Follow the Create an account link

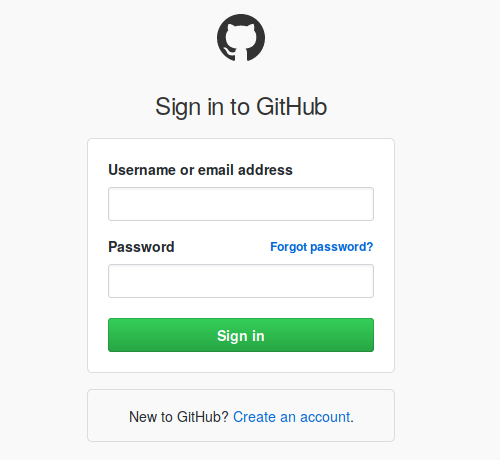(292, 417)
